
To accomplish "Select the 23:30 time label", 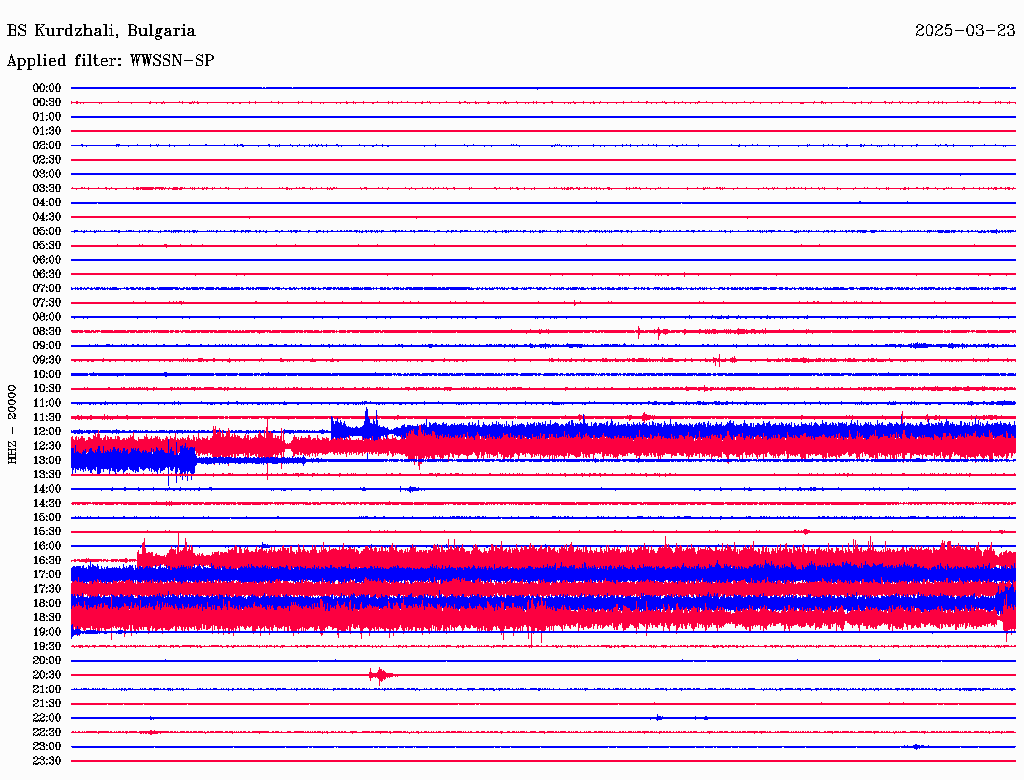I will [x=47, y=761].
